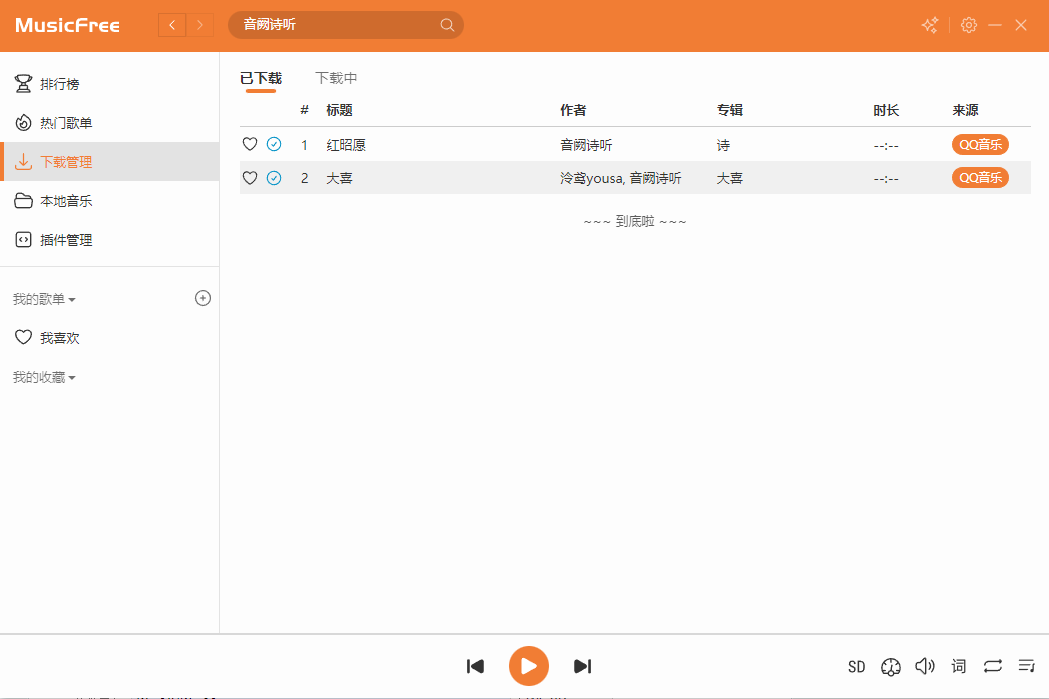
Task: Switch to the 下载中 downloading tab
Action: tap(338, 77)
